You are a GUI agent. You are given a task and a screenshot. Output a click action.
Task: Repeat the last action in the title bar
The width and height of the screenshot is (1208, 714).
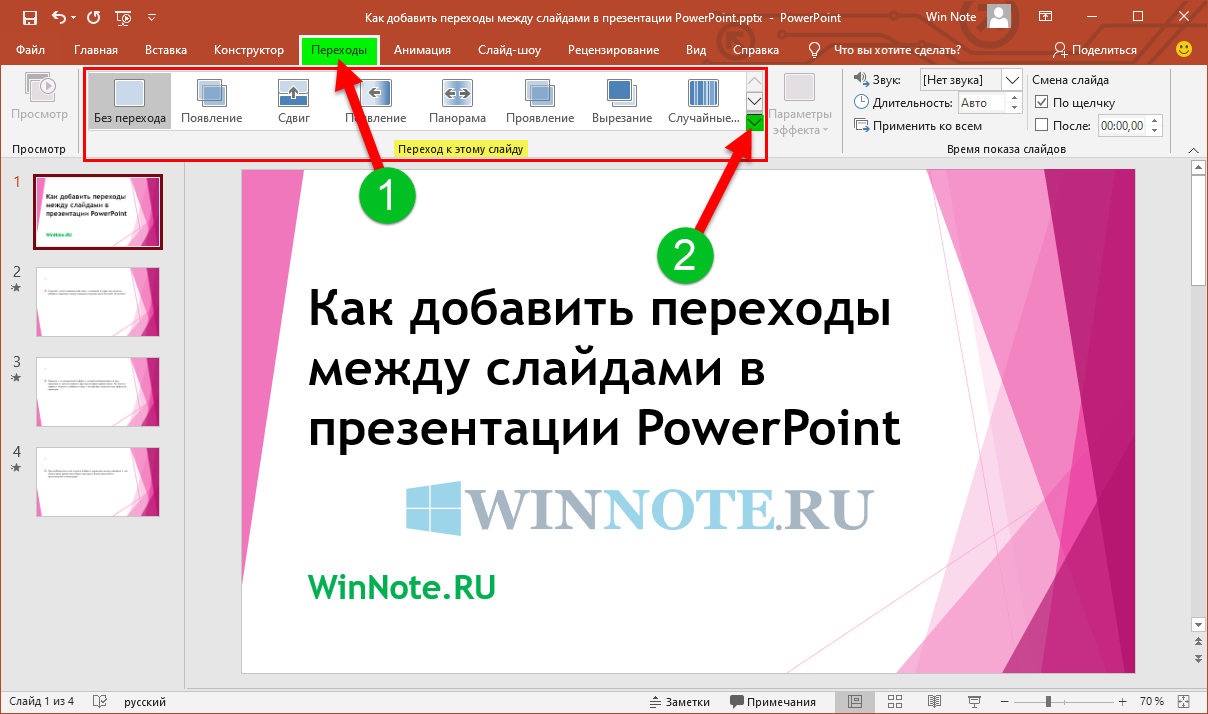[93, 18]
